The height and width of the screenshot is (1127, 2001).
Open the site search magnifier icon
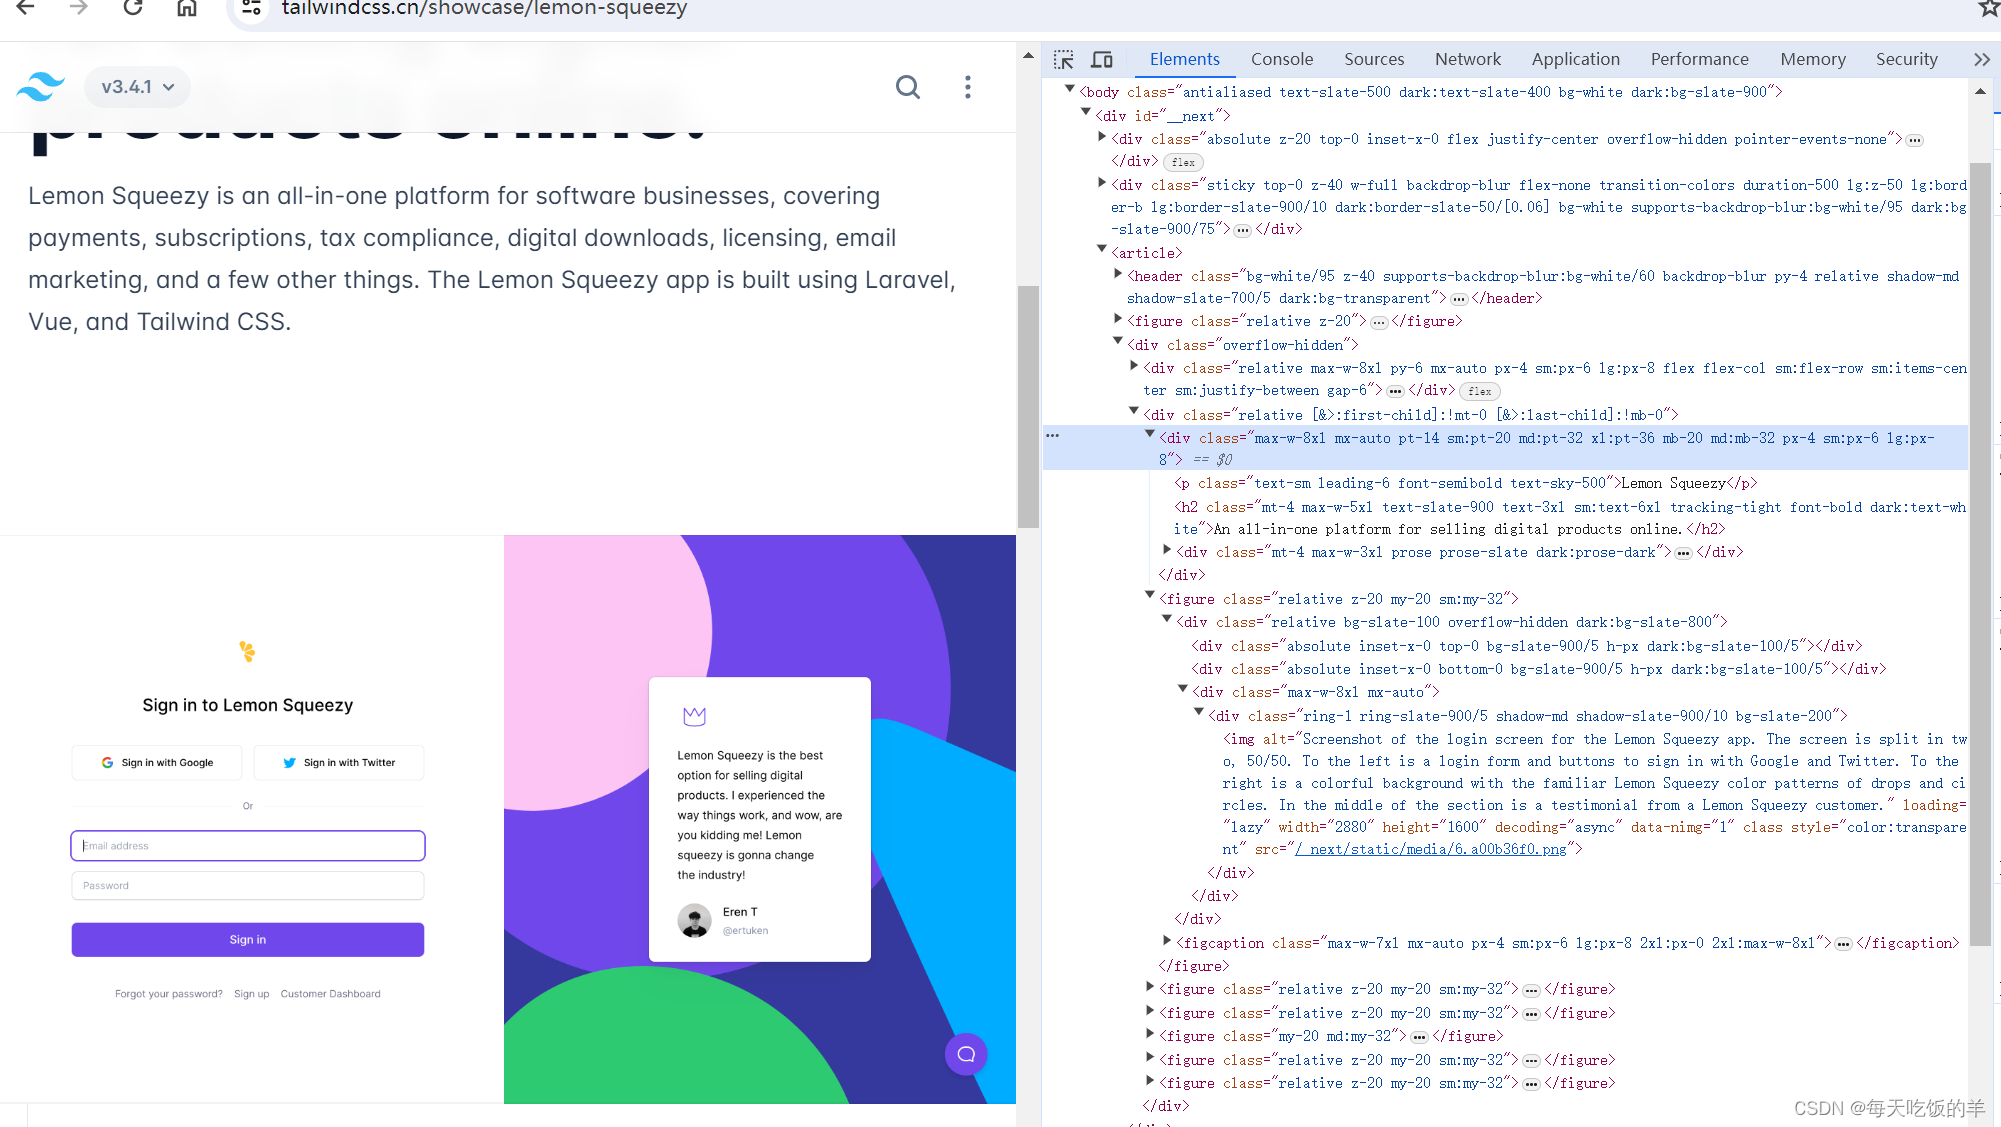[x=907, y=87]
